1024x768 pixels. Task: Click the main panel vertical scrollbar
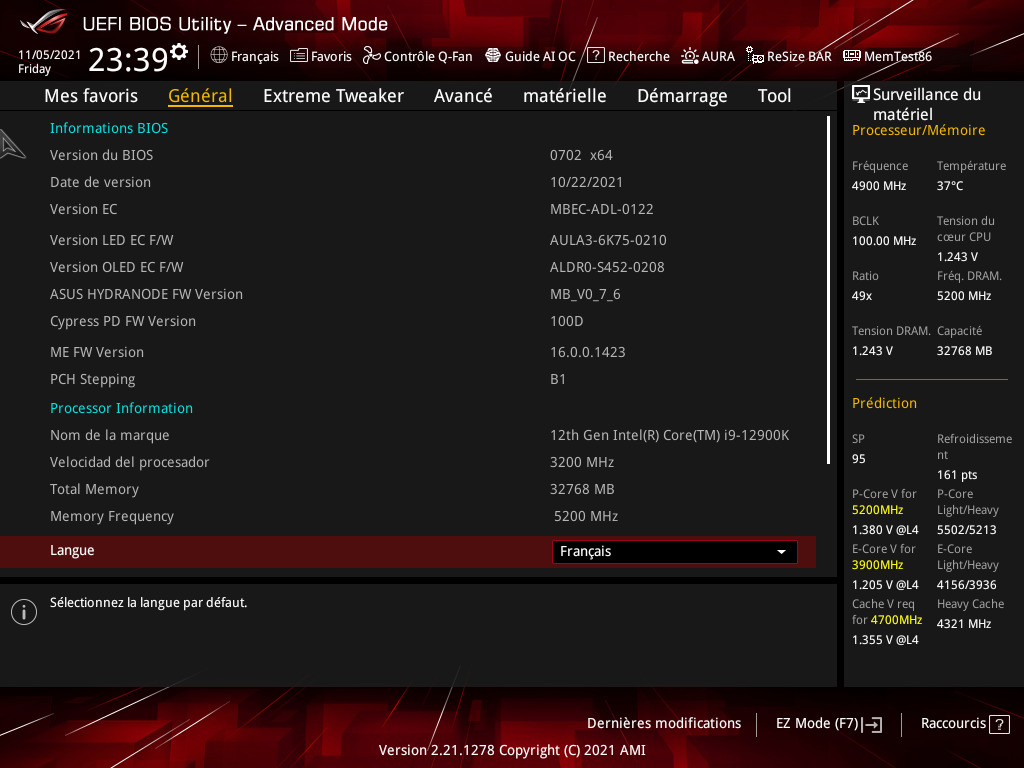(x=828, y=290)
